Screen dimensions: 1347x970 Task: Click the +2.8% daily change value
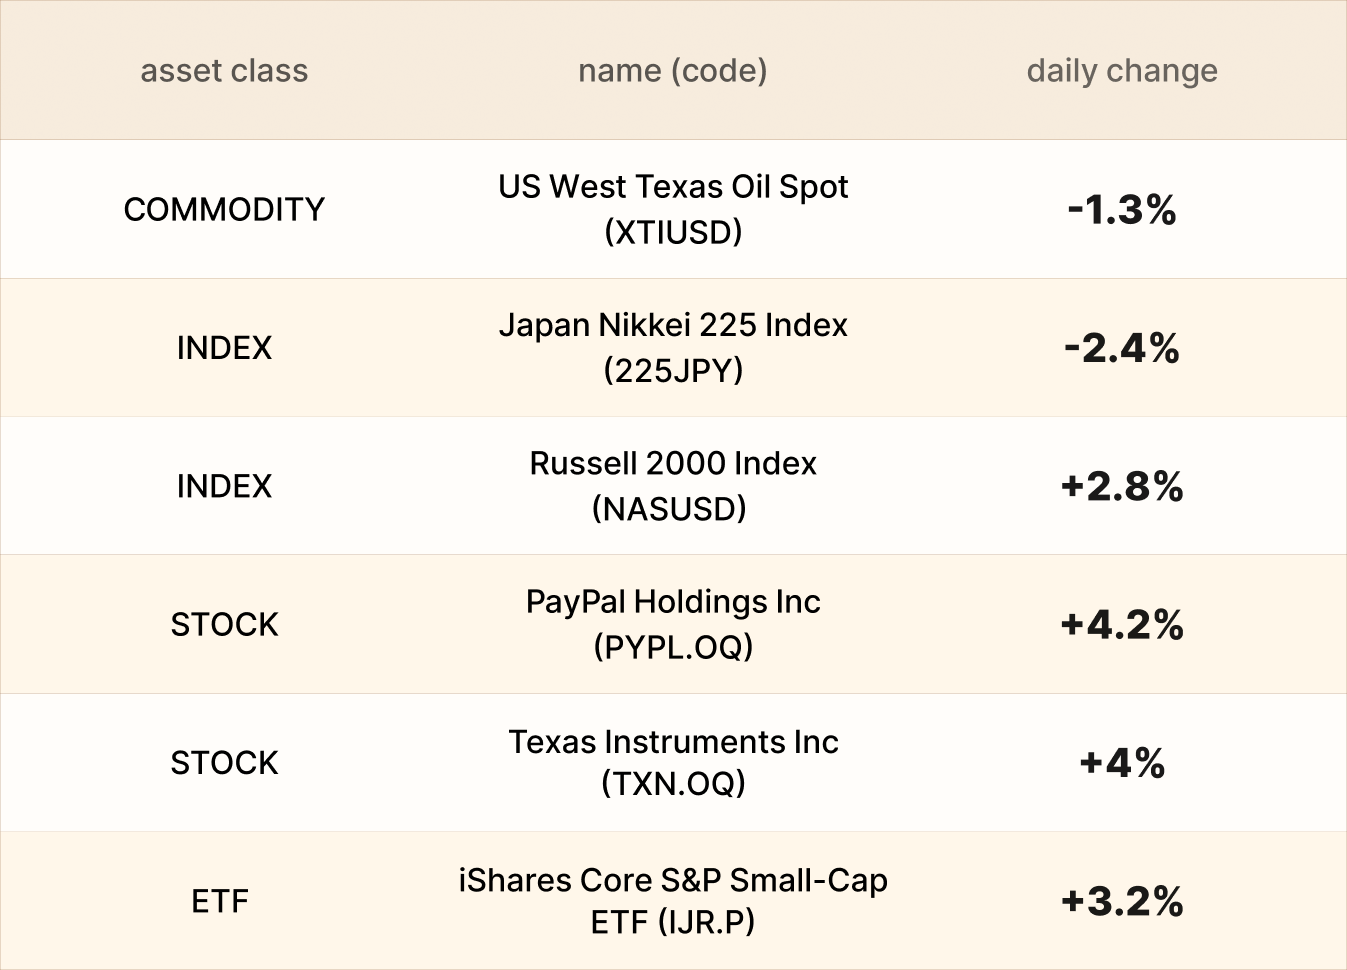[x=1121, y=487]
